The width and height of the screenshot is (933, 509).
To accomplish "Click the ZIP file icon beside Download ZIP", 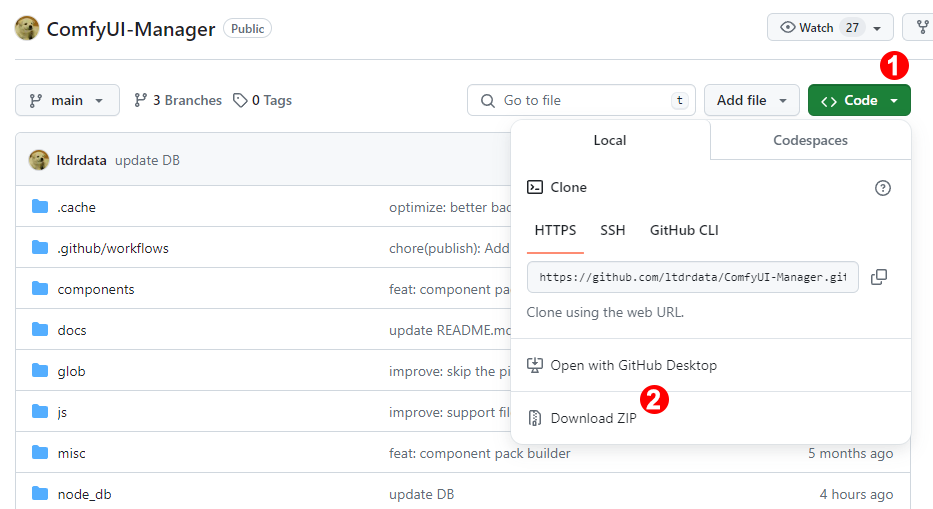I will pyautogui.click(x=534, y=418).
